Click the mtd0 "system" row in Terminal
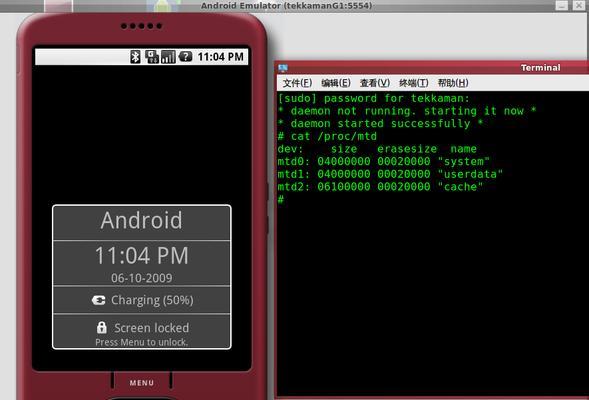 point(384,162)
